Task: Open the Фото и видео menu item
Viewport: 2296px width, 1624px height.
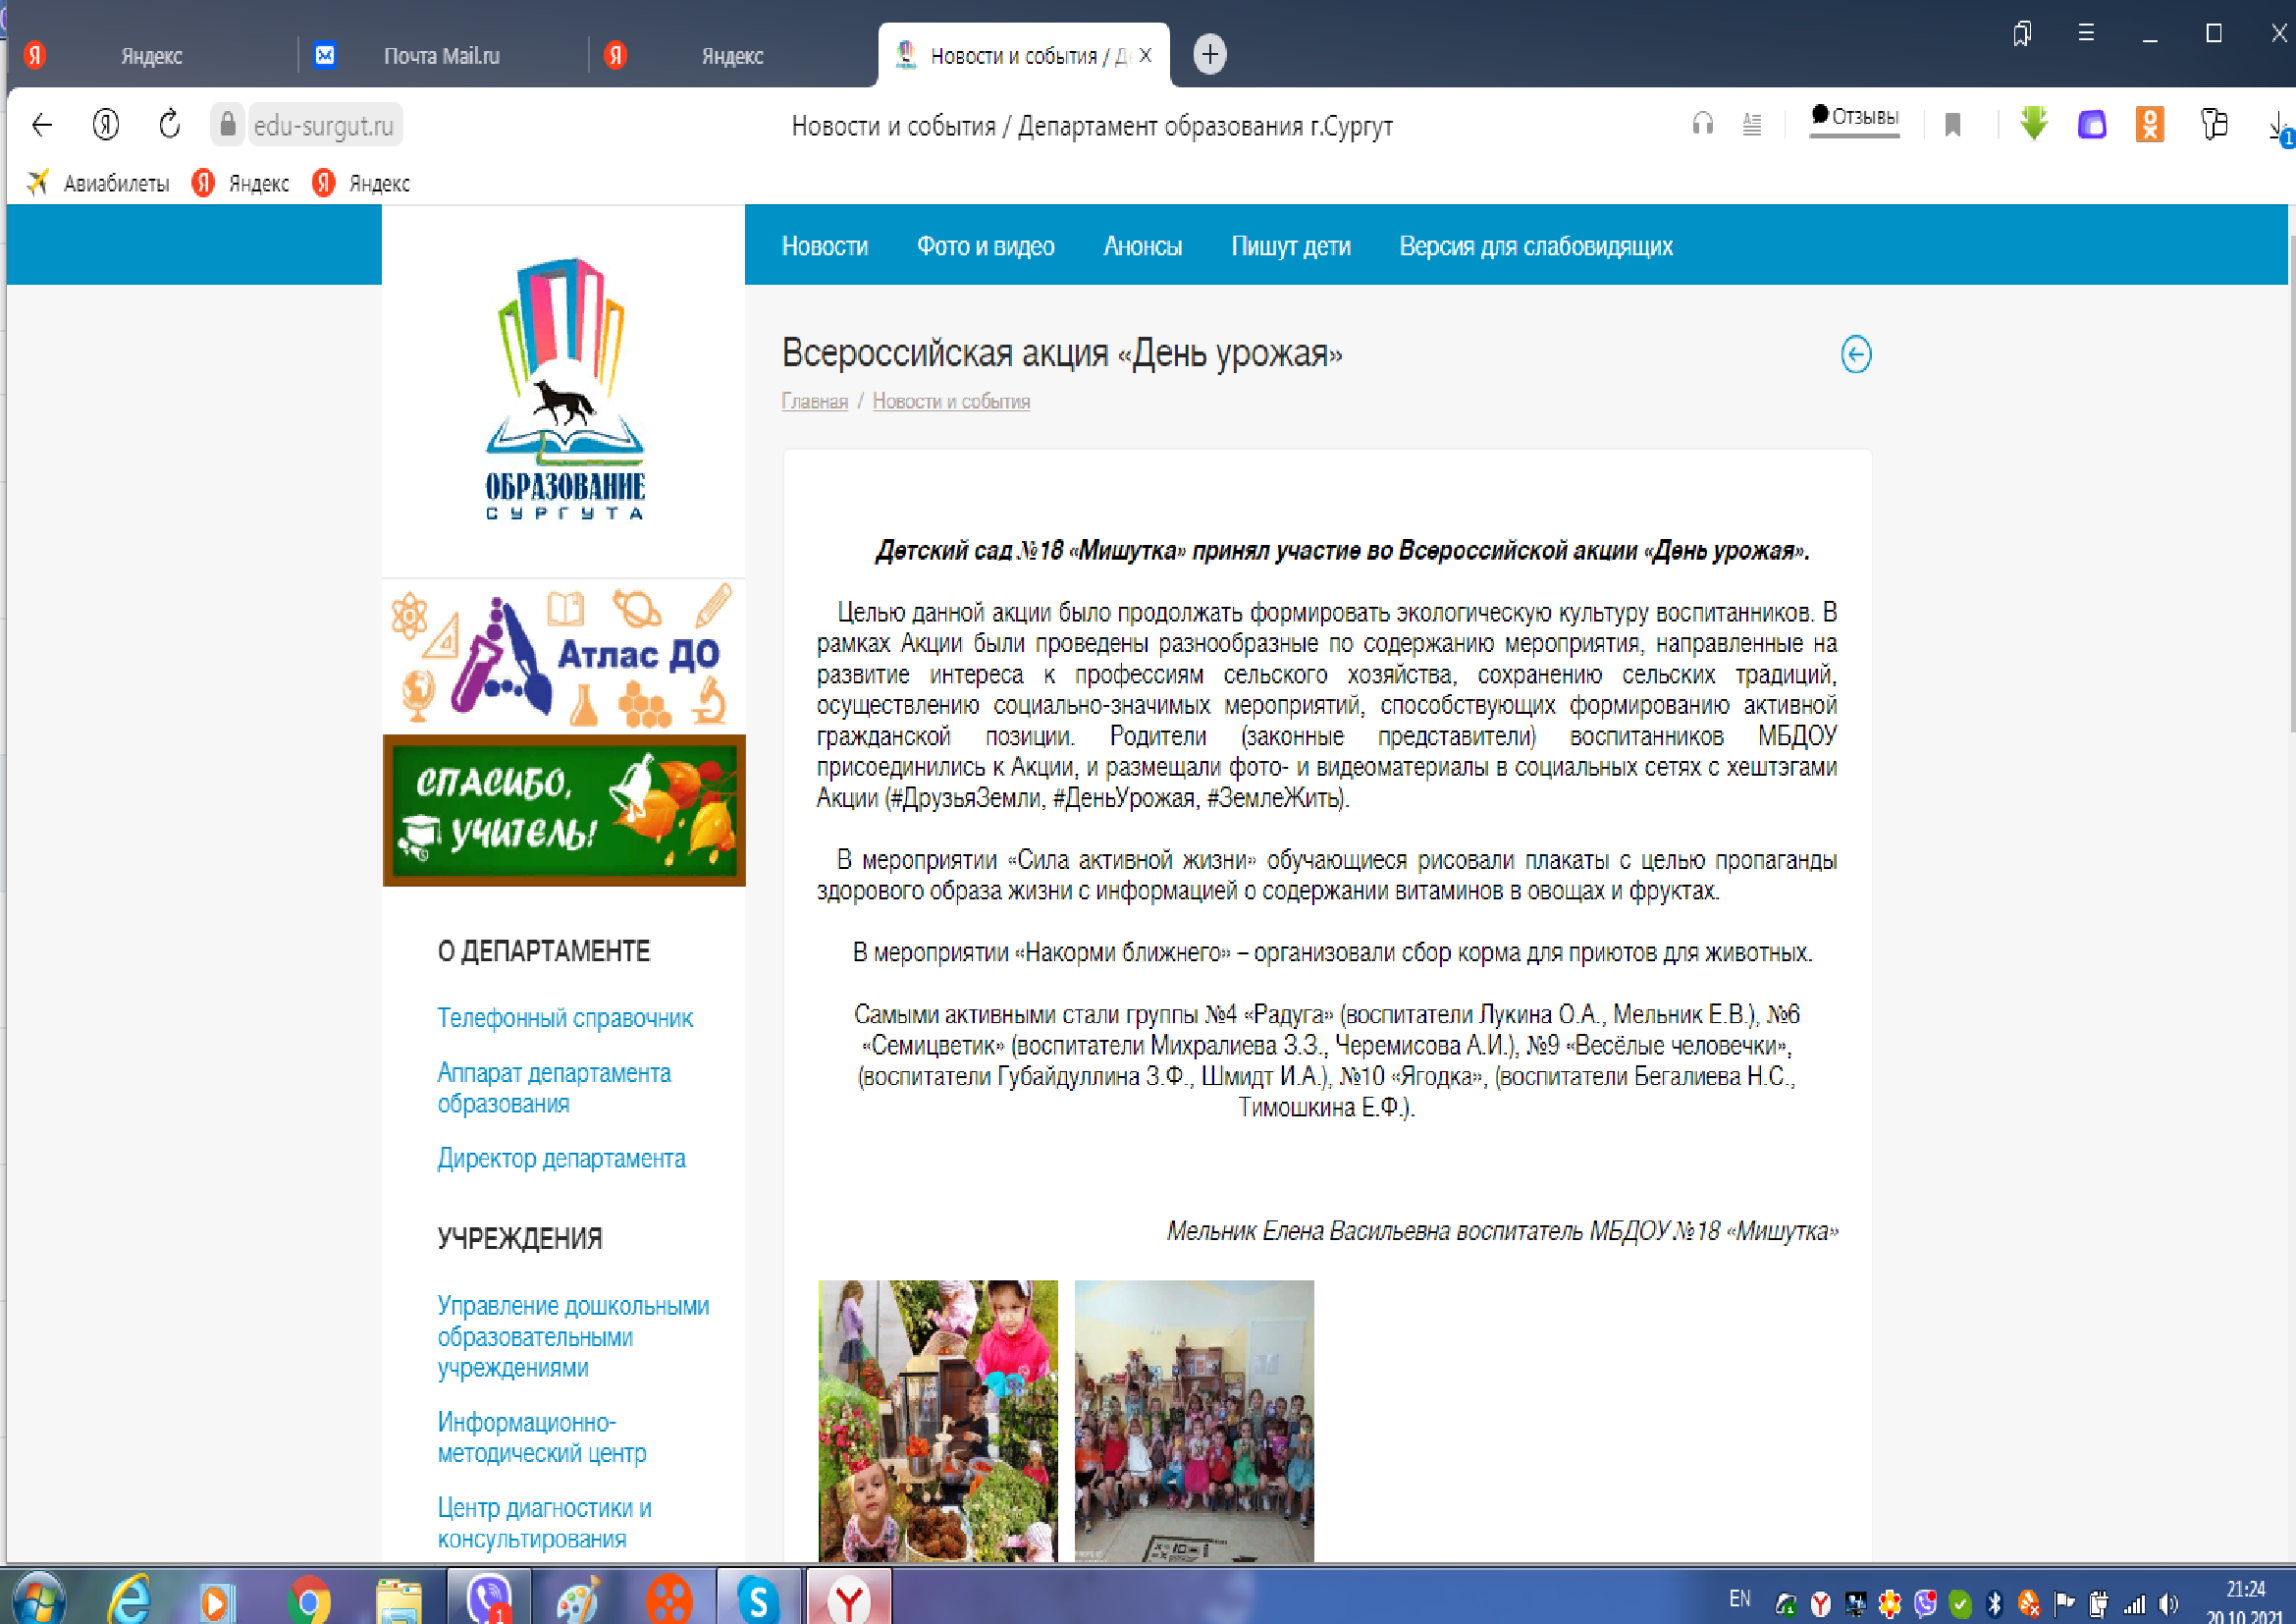Action: tap(985, 246)
